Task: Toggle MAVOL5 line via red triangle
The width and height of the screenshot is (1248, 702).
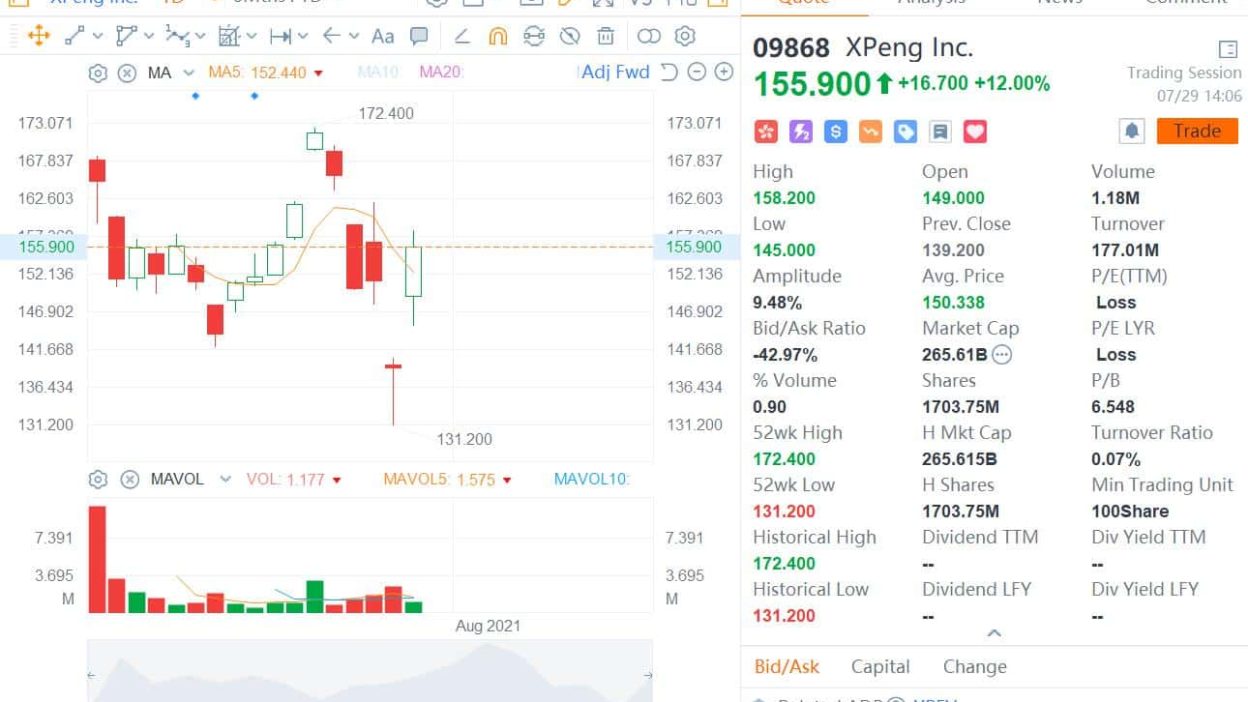Action: (x=508, y=480)
